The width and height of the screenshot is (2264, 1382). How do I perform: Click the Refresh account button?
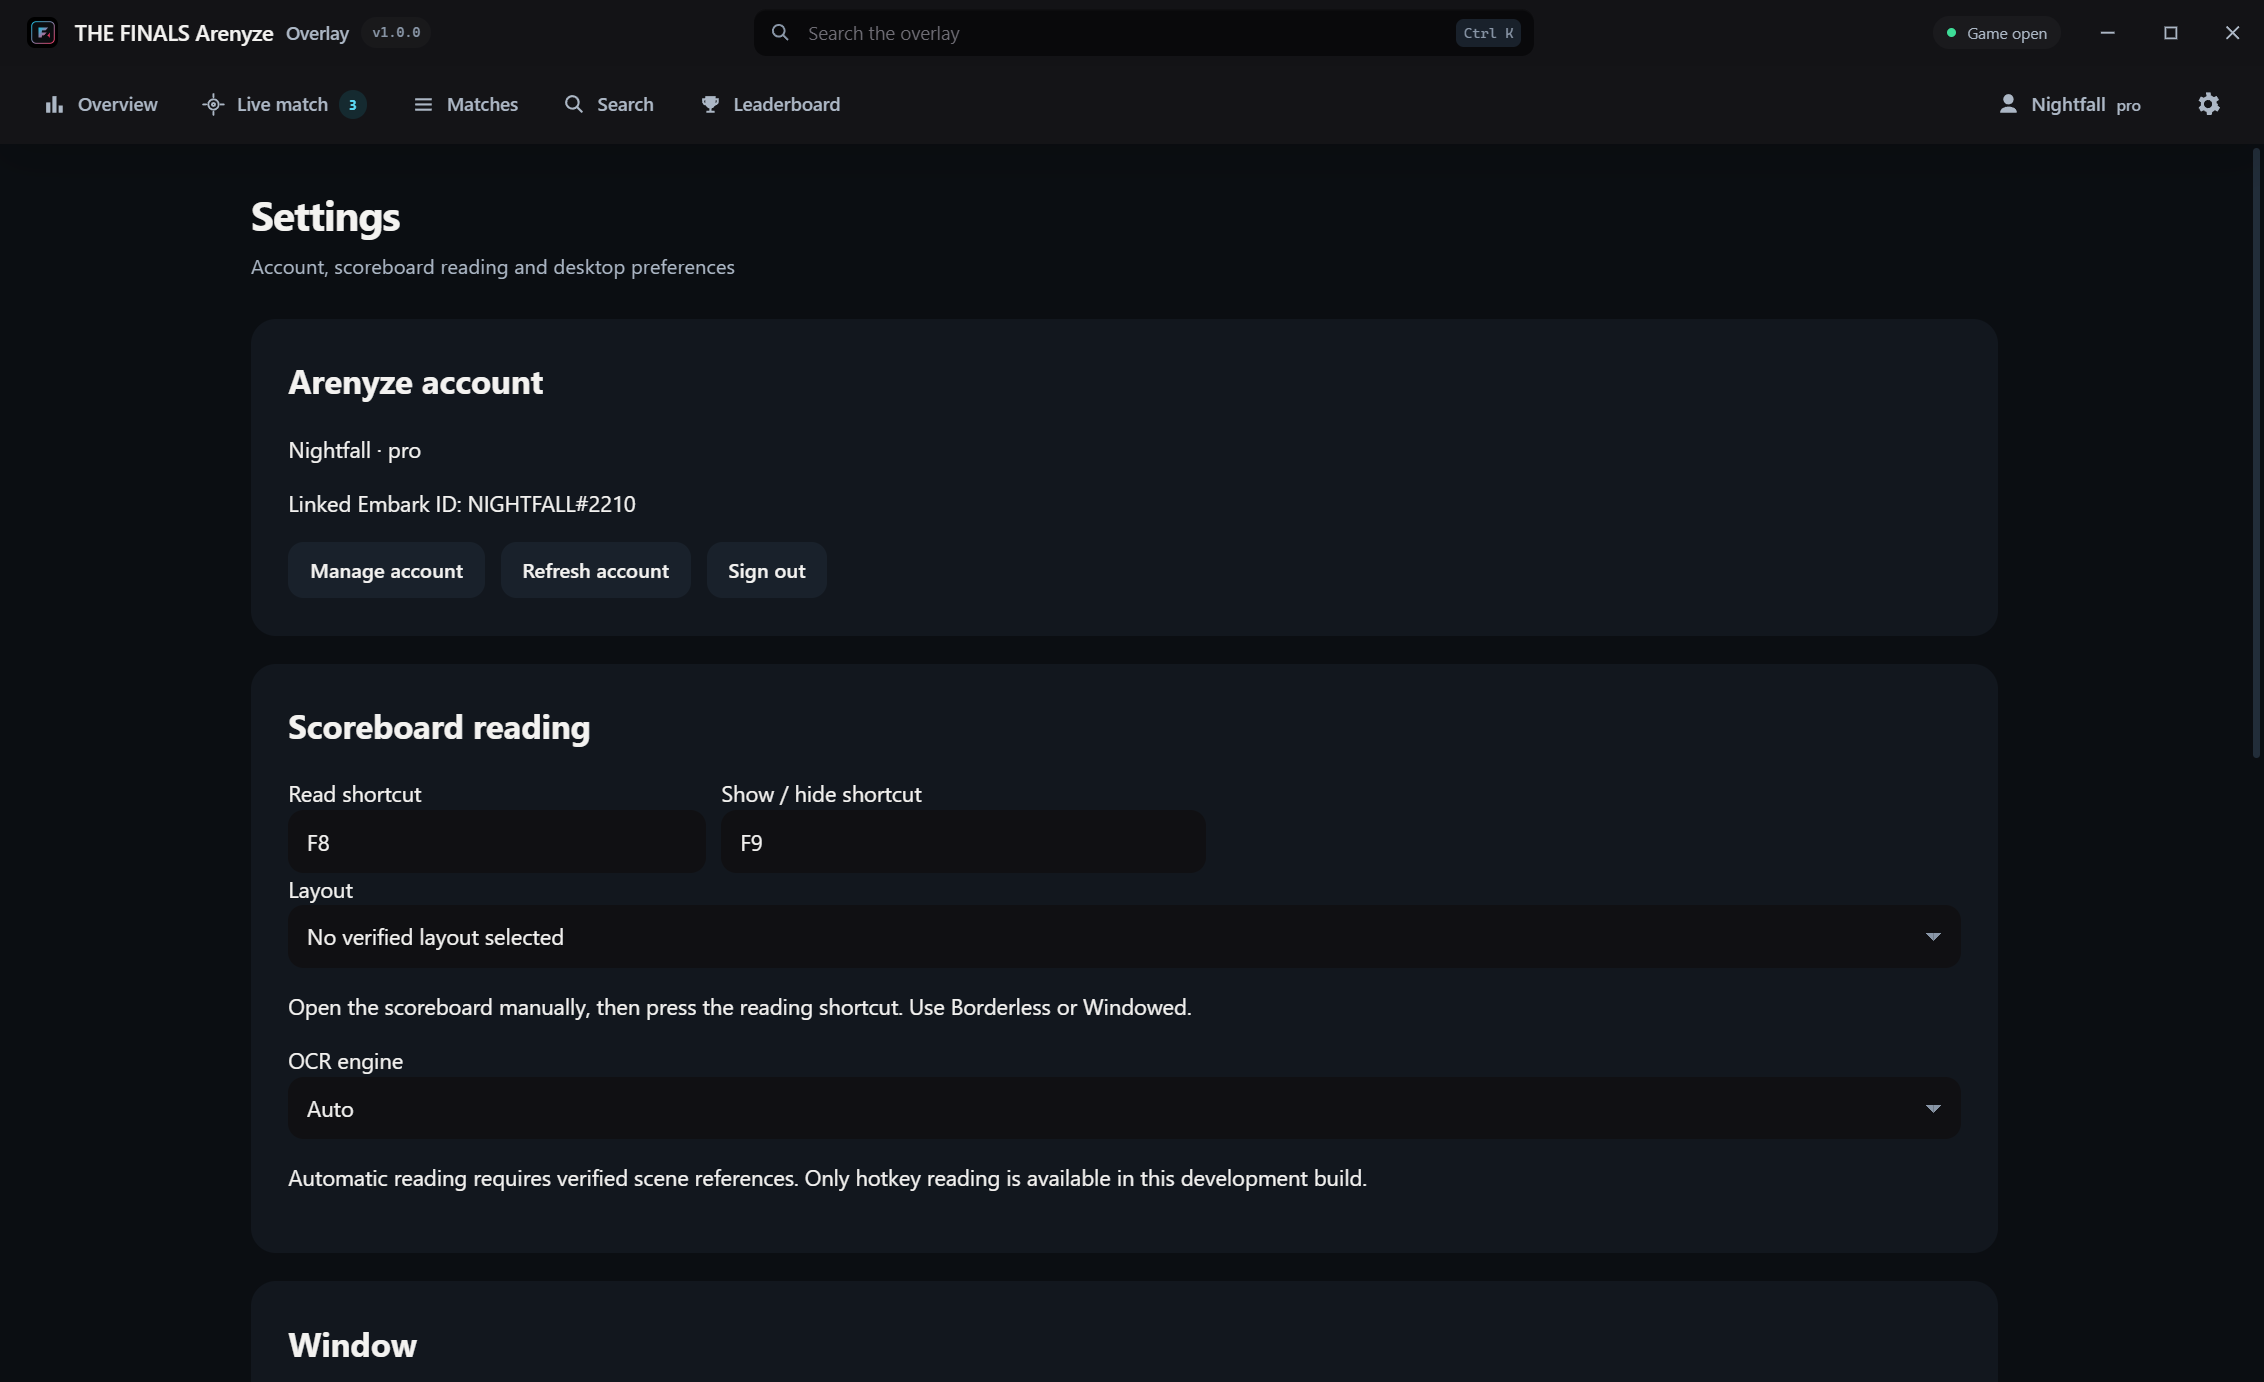595,570
